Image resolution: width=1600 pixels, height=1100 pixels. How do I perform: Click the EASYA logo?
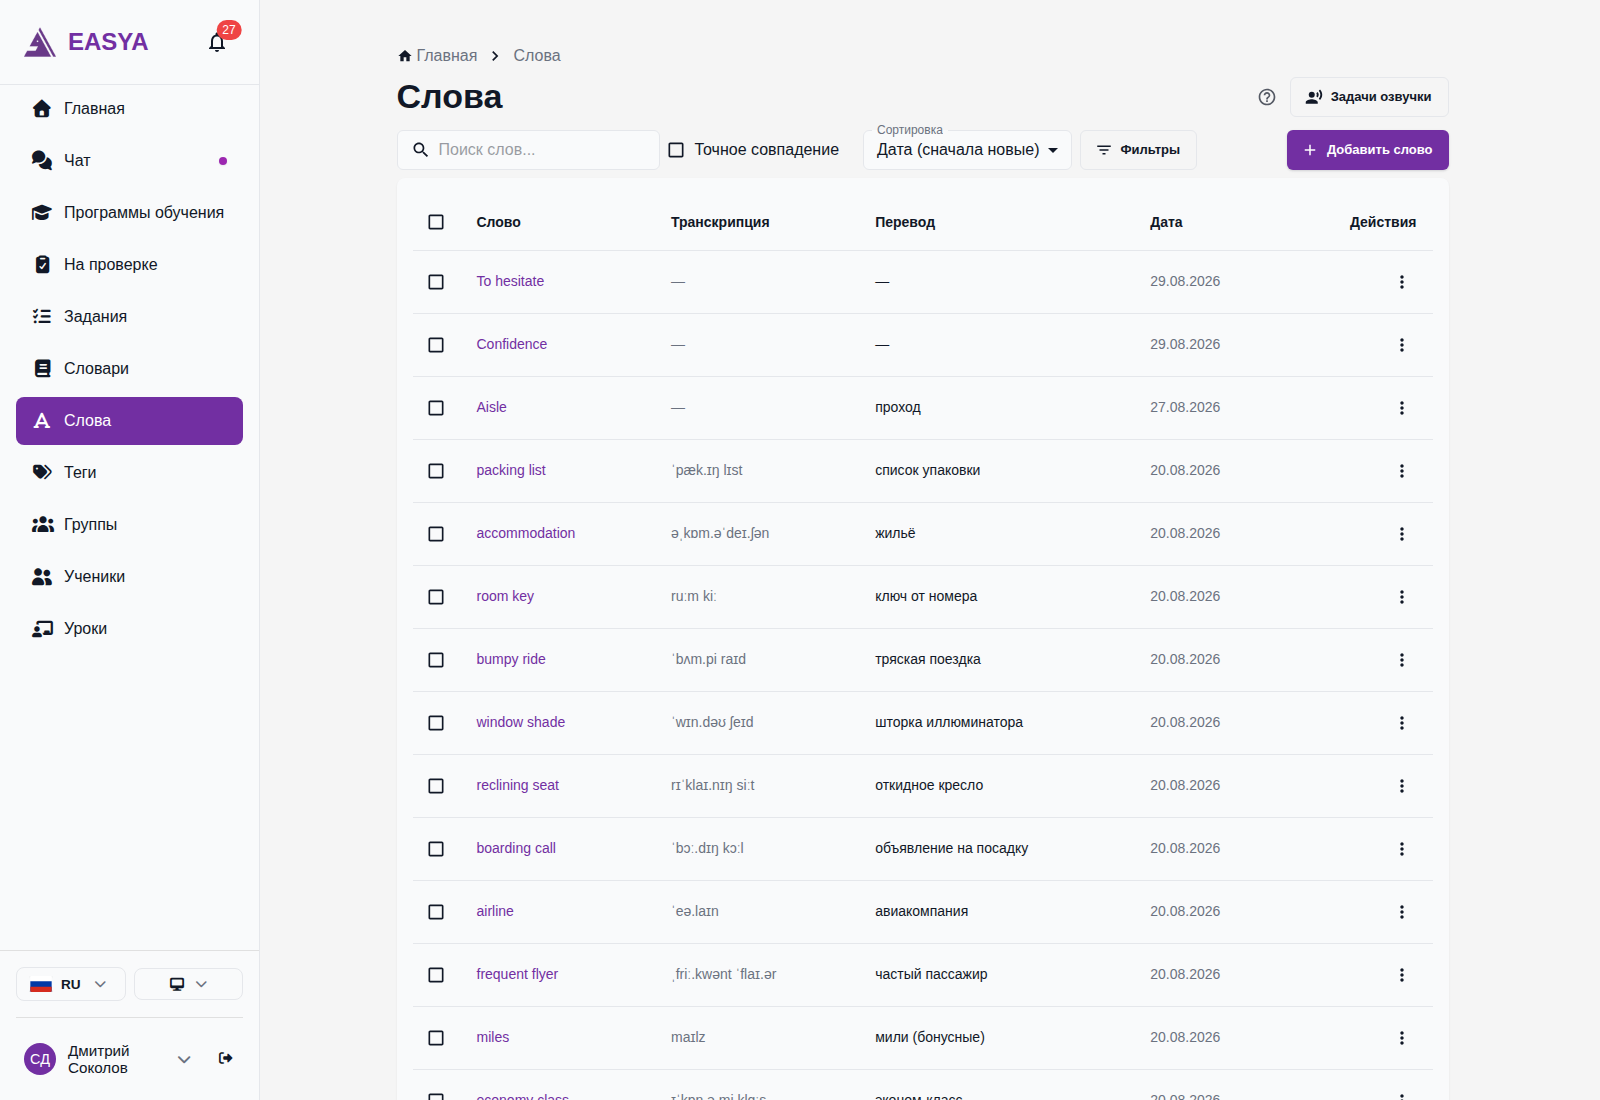(86, 42)
